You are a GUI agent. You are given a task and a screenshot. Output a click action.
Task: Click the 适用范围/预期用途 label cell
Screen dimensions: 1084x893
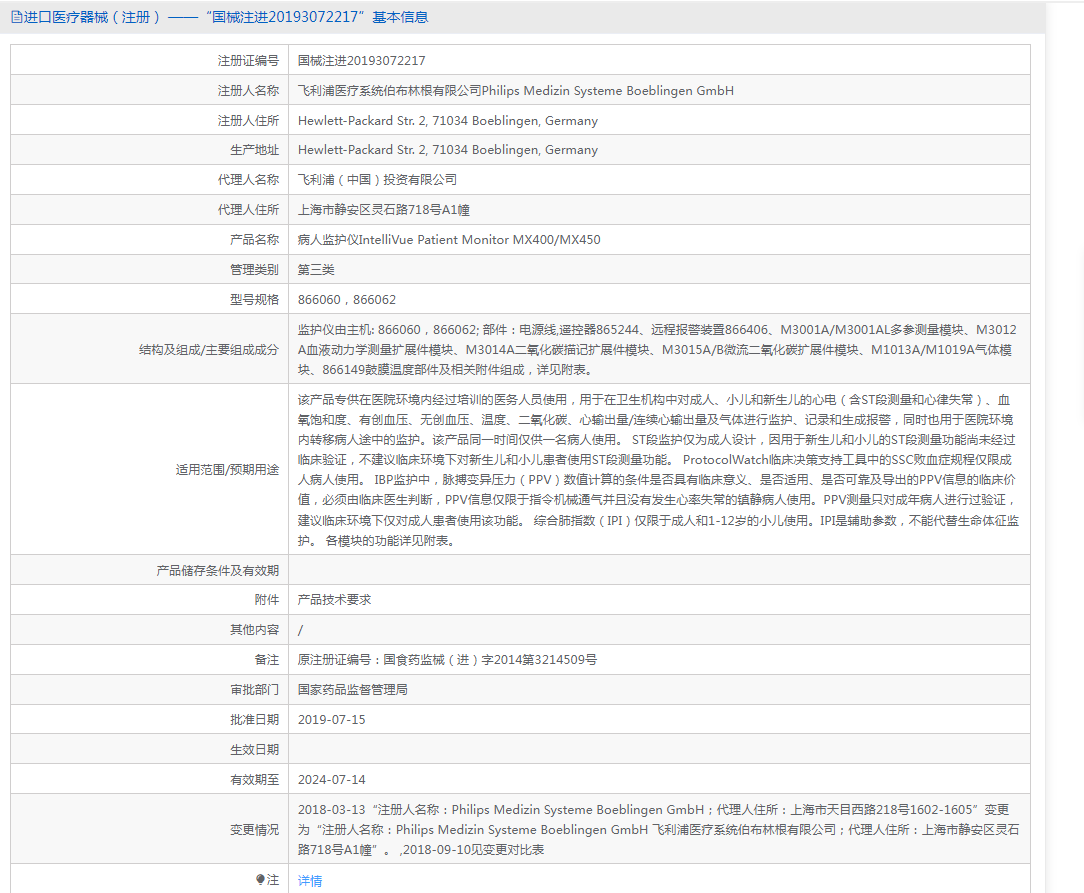click(x=149, y=469)
